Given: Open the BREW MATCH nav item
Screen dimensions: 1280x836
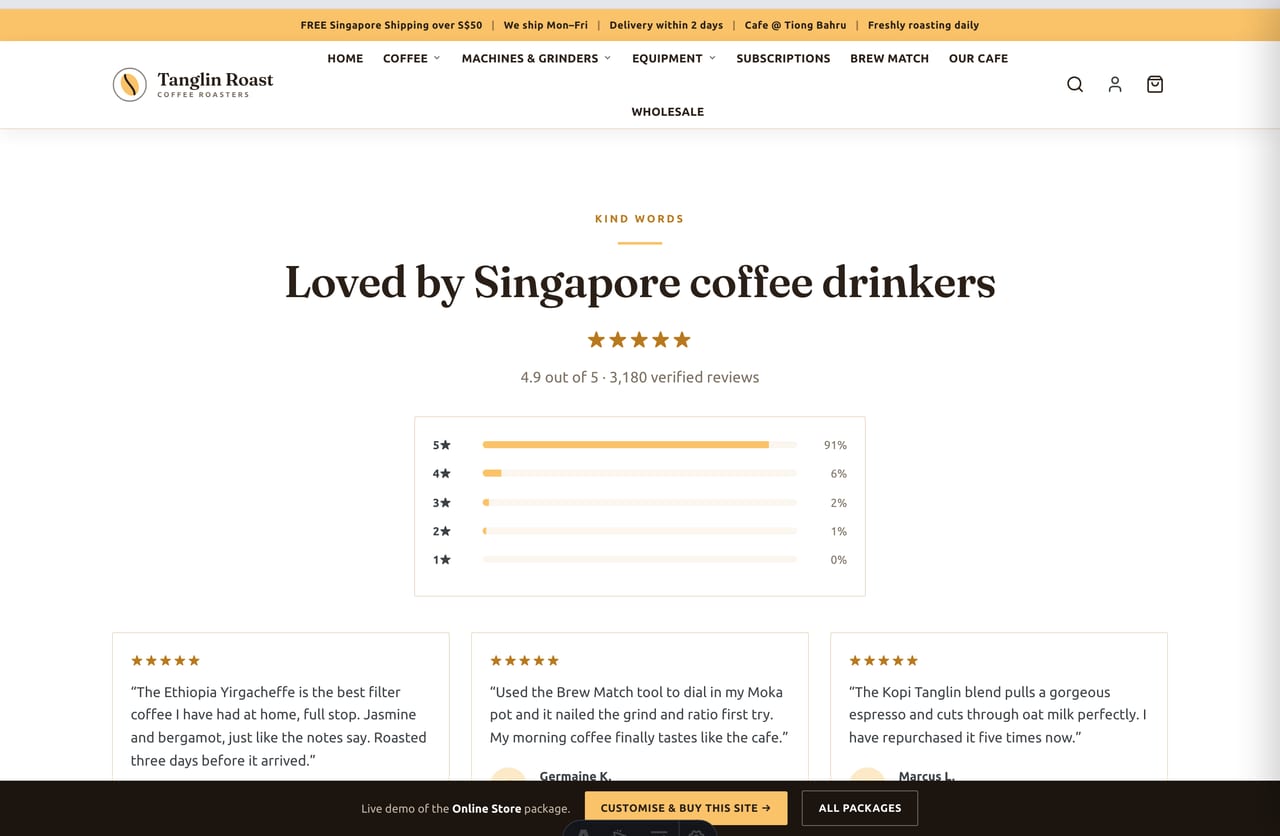Looking at the screenshot, I should [889, 58].
